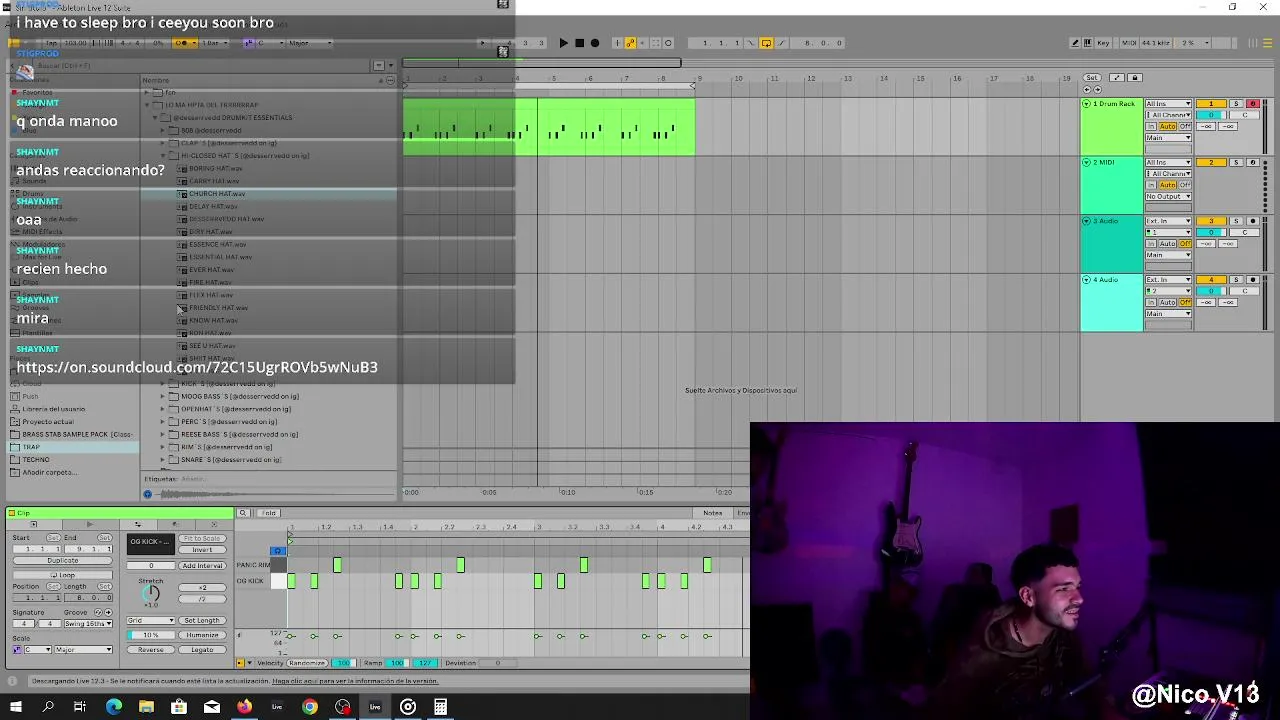1280x720 pixels.
Task: Click bar 12 on the arrangement ruler
Action: pos(810,78)
